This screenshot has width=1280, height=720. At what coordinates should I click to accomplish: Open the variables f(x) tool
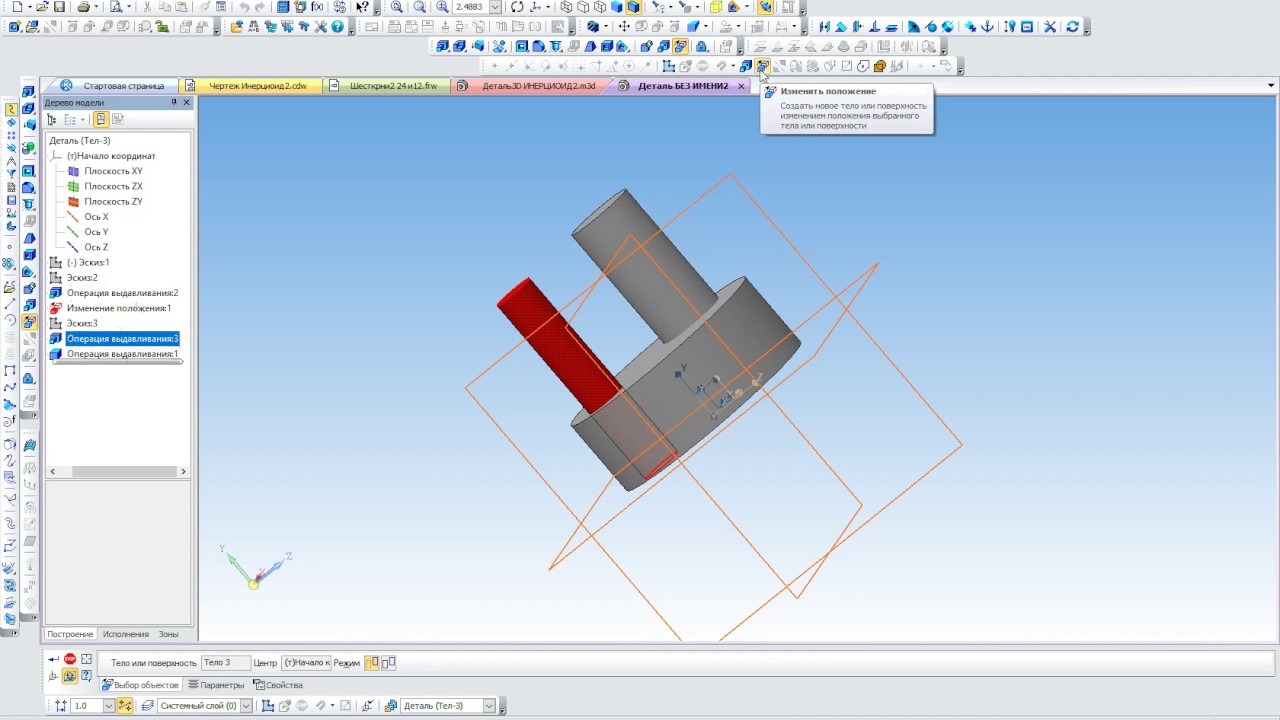(317, 7)
